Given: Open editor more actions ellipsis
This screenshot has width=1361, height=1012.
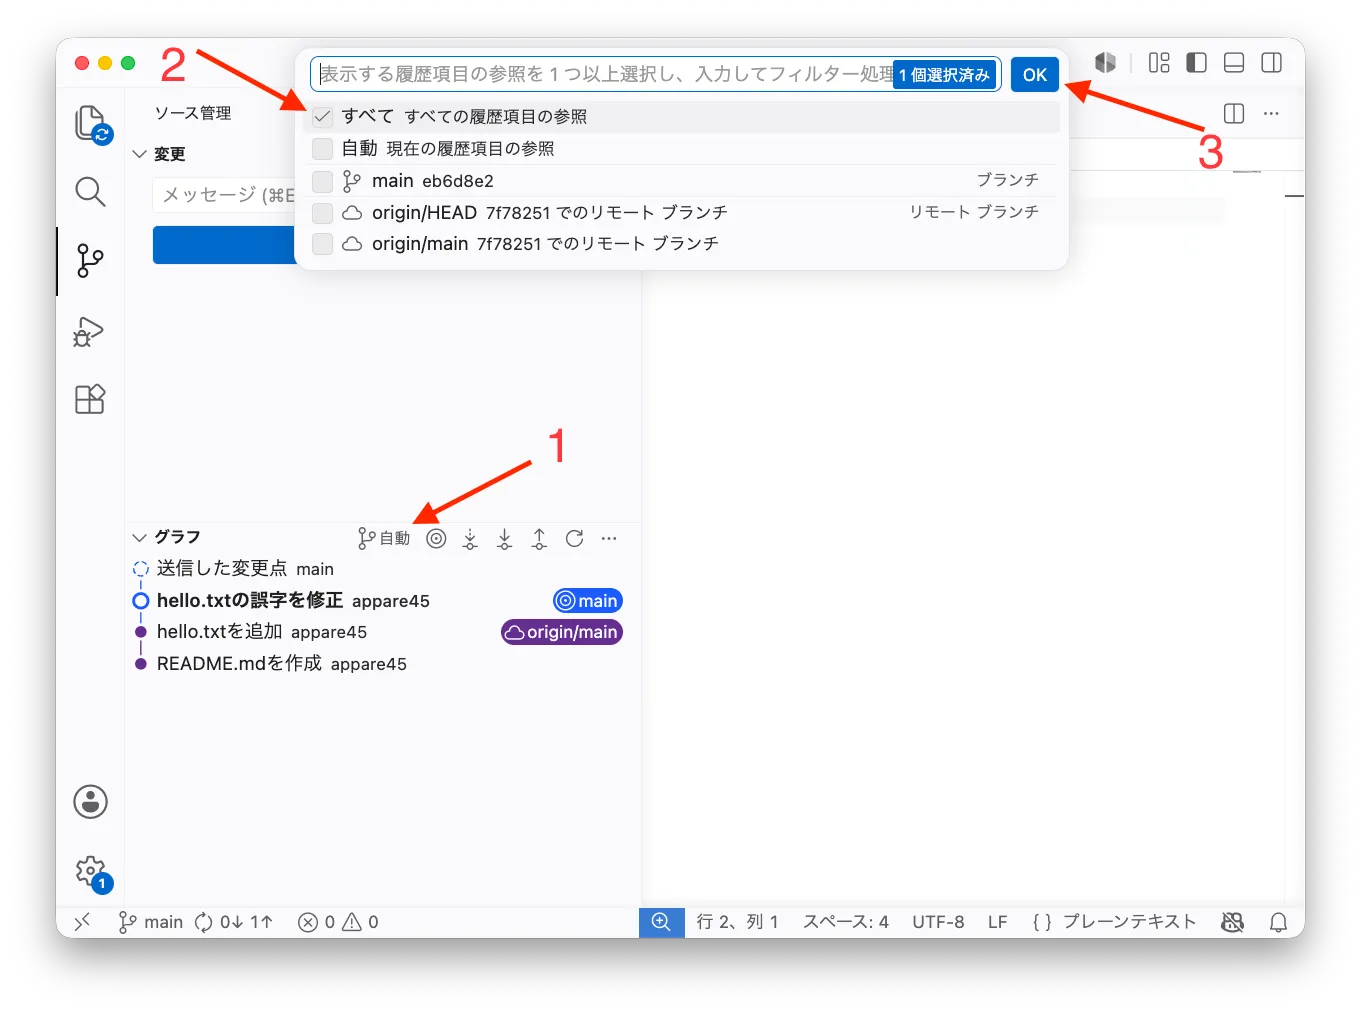Looking at the screenshot, I should (1271, 113).
